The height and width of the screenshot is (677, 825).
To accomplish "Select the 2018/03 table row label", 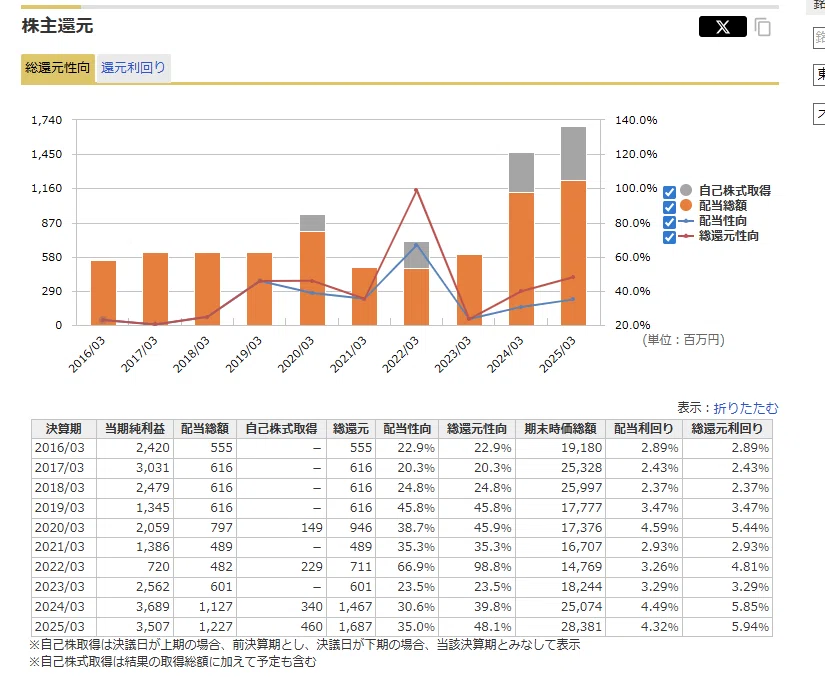I will [59, 488].
